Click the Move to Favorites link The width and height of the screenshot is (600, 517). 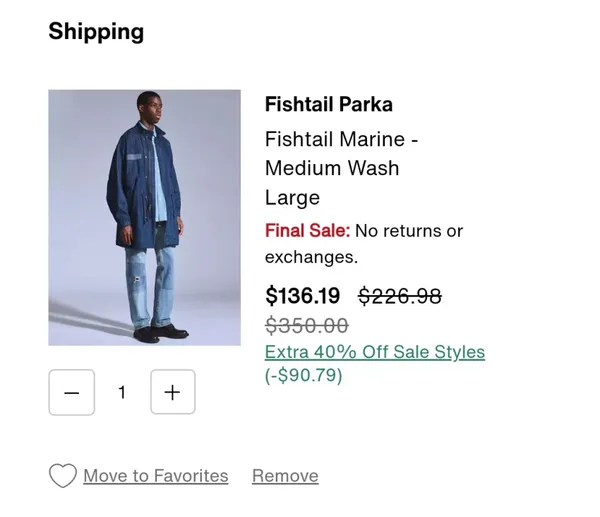tap(155, 476)
